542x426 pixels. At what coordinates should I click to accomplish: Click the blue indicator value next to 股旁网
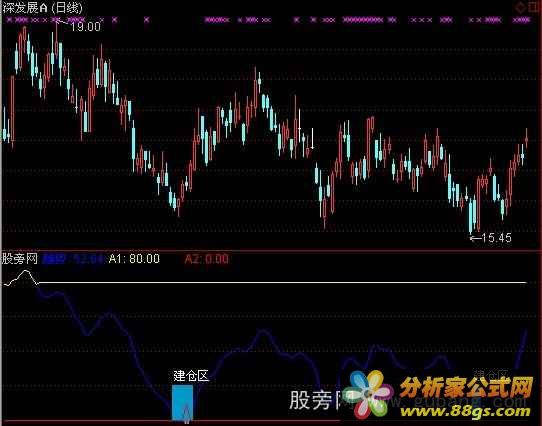point(73,259)
